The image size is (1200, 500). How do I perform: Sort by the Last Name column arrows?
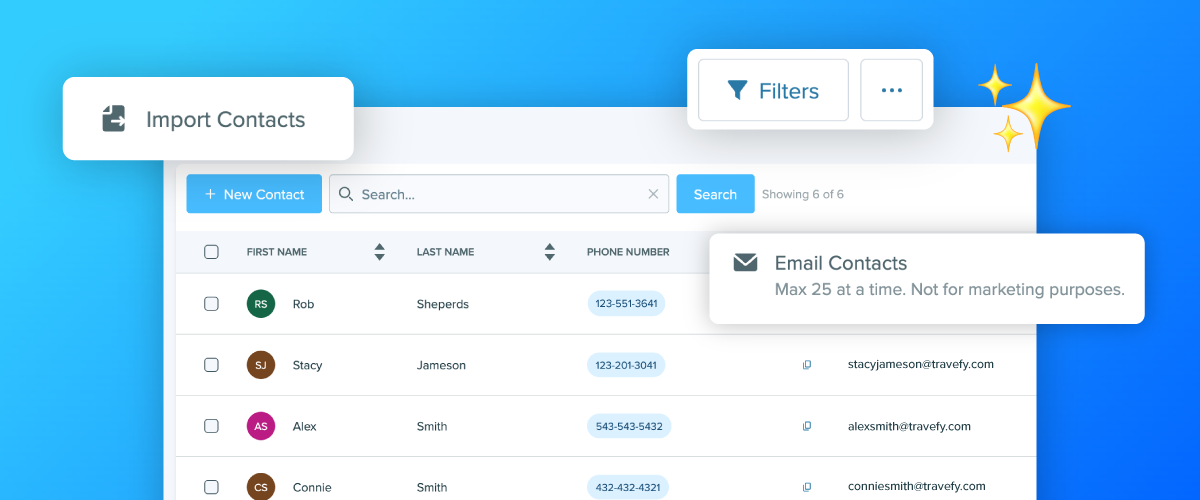pos(549,252)
